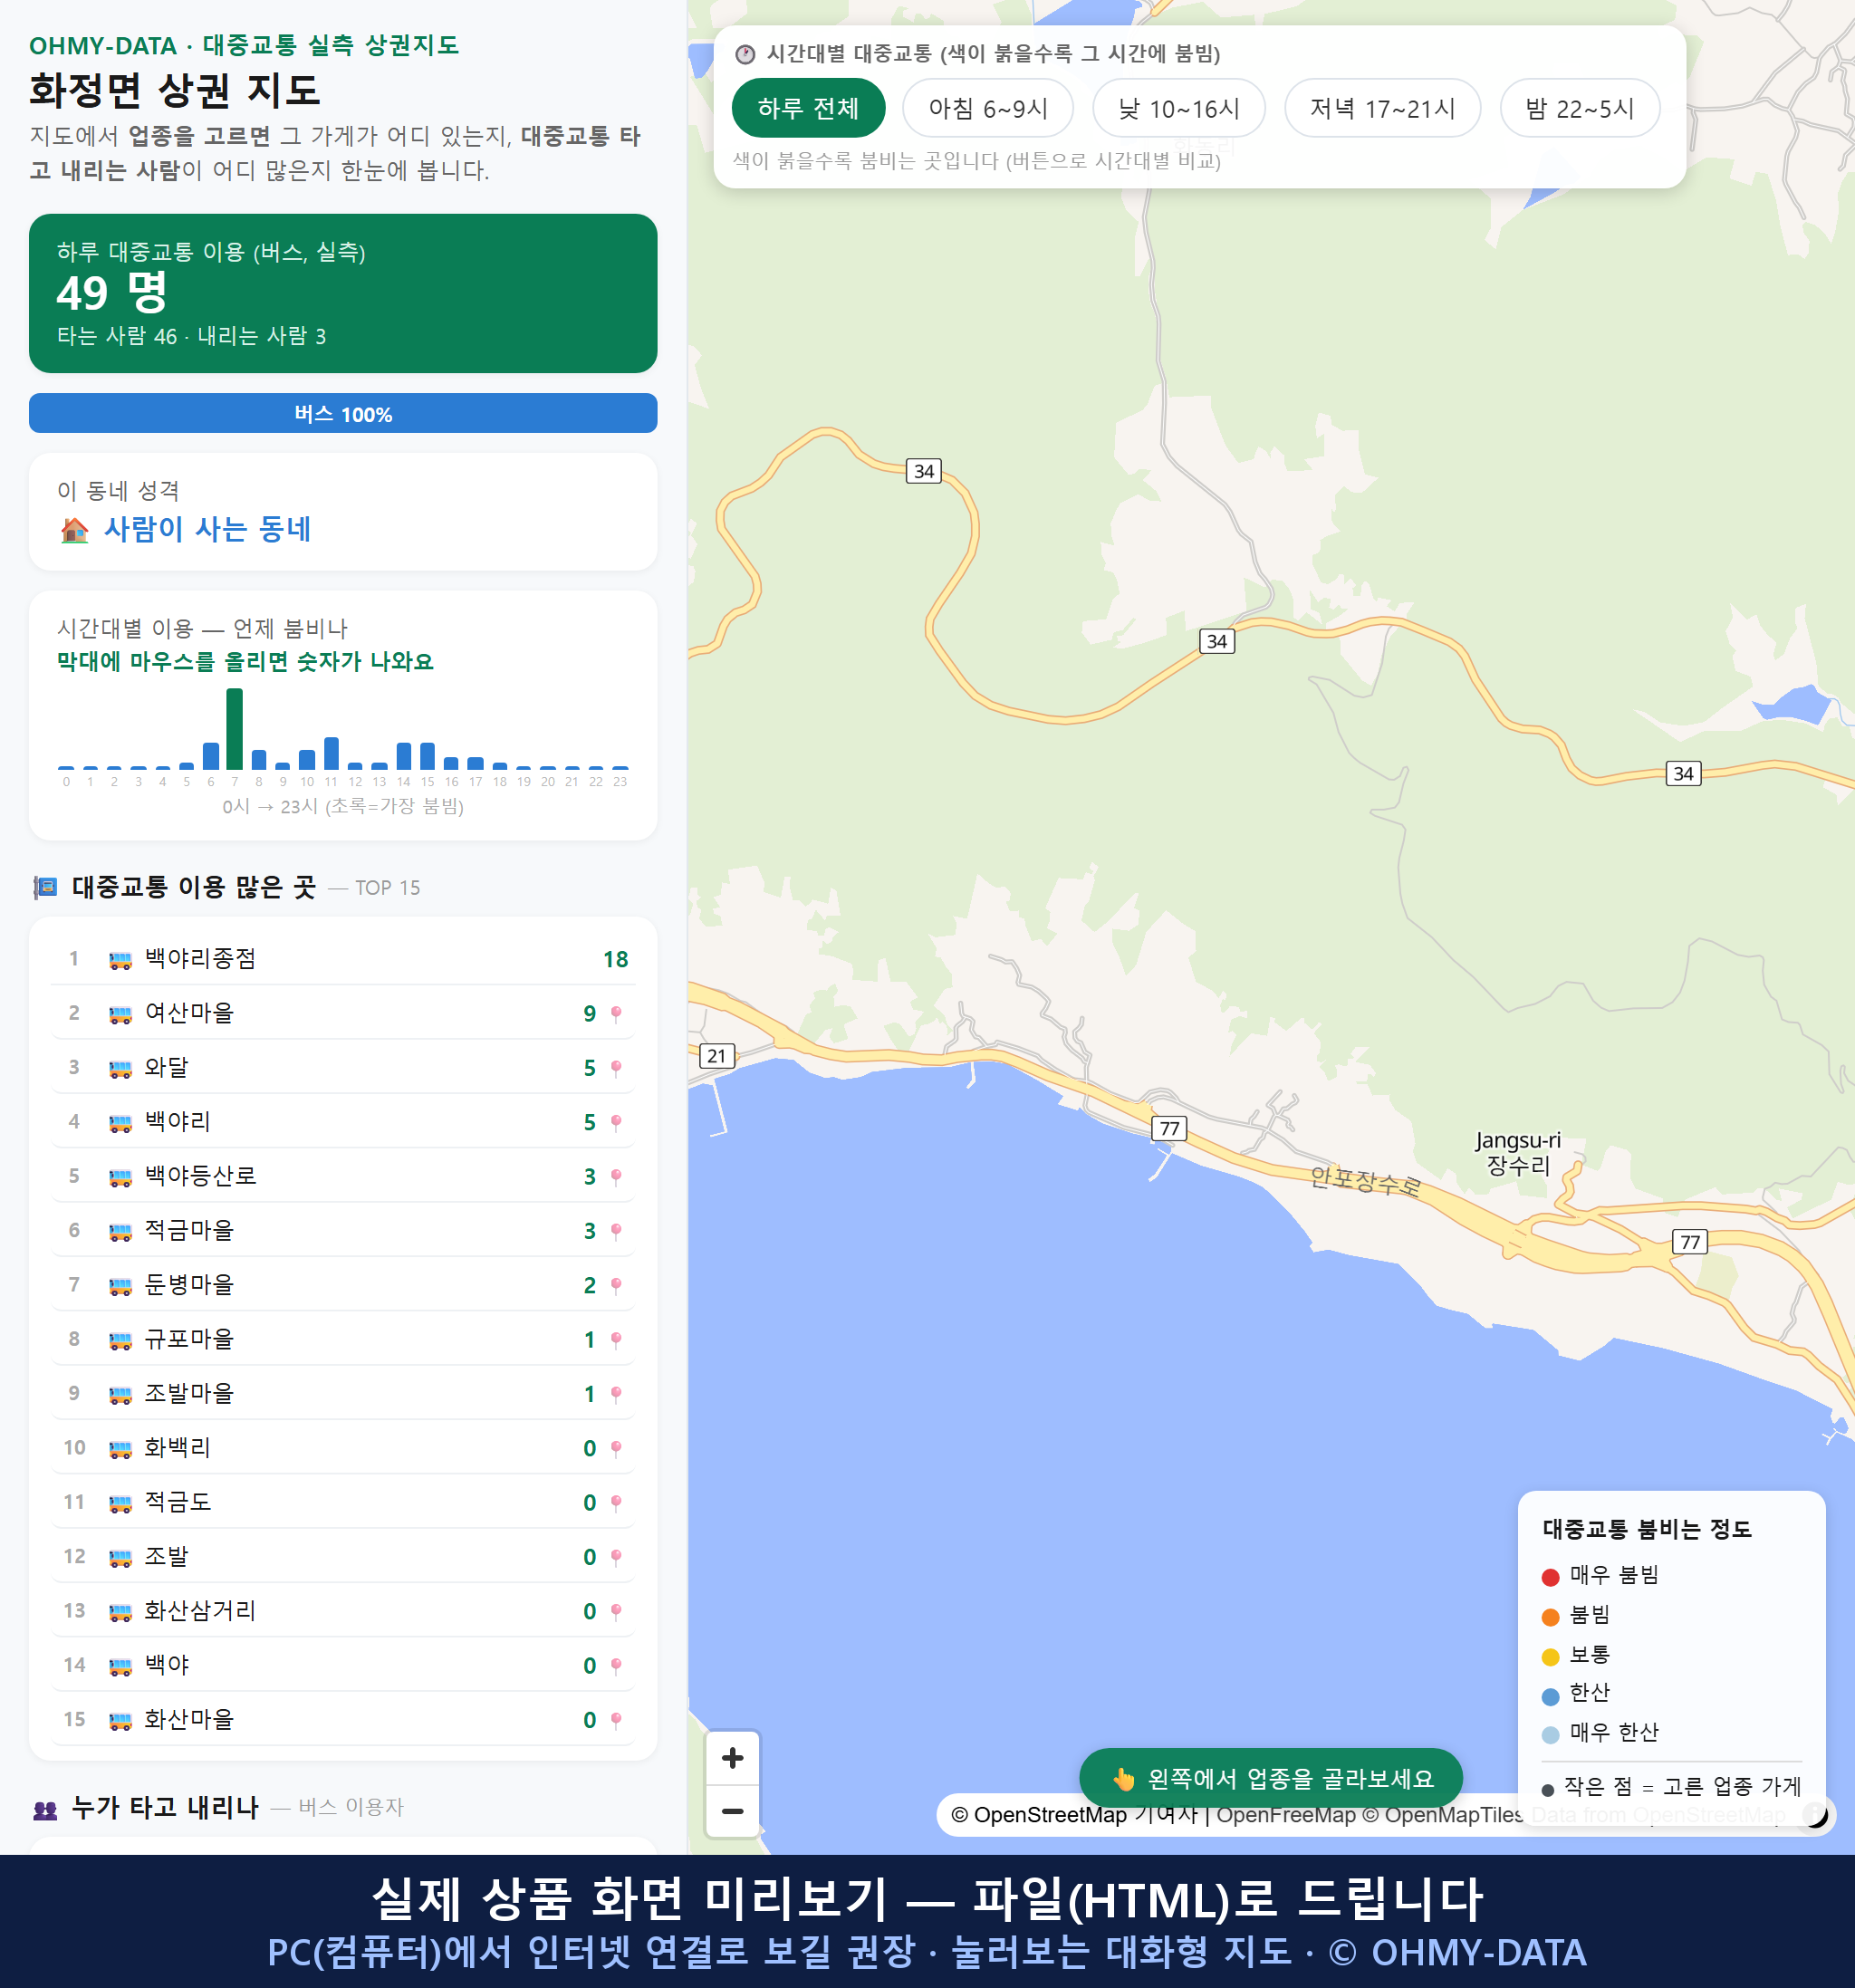Click the people icon beside 누가 타고 내리나
Viewport: 1855px width, 1988px height.
45,1808
